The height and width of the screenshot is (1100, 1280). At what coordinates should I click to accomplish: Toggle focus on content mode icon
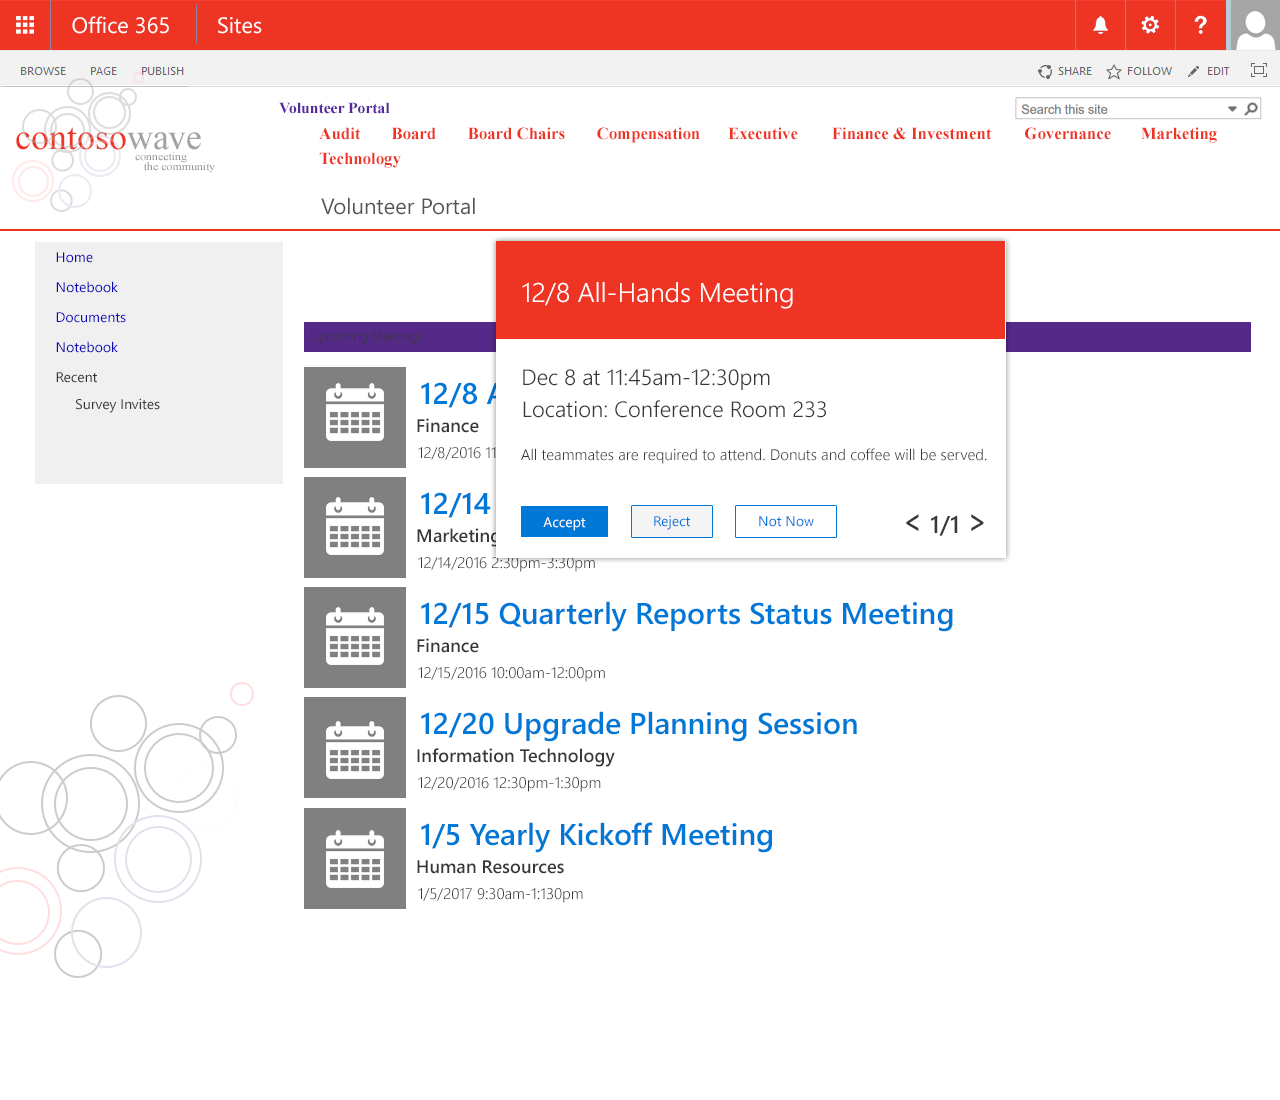[x=1258, y=70]
